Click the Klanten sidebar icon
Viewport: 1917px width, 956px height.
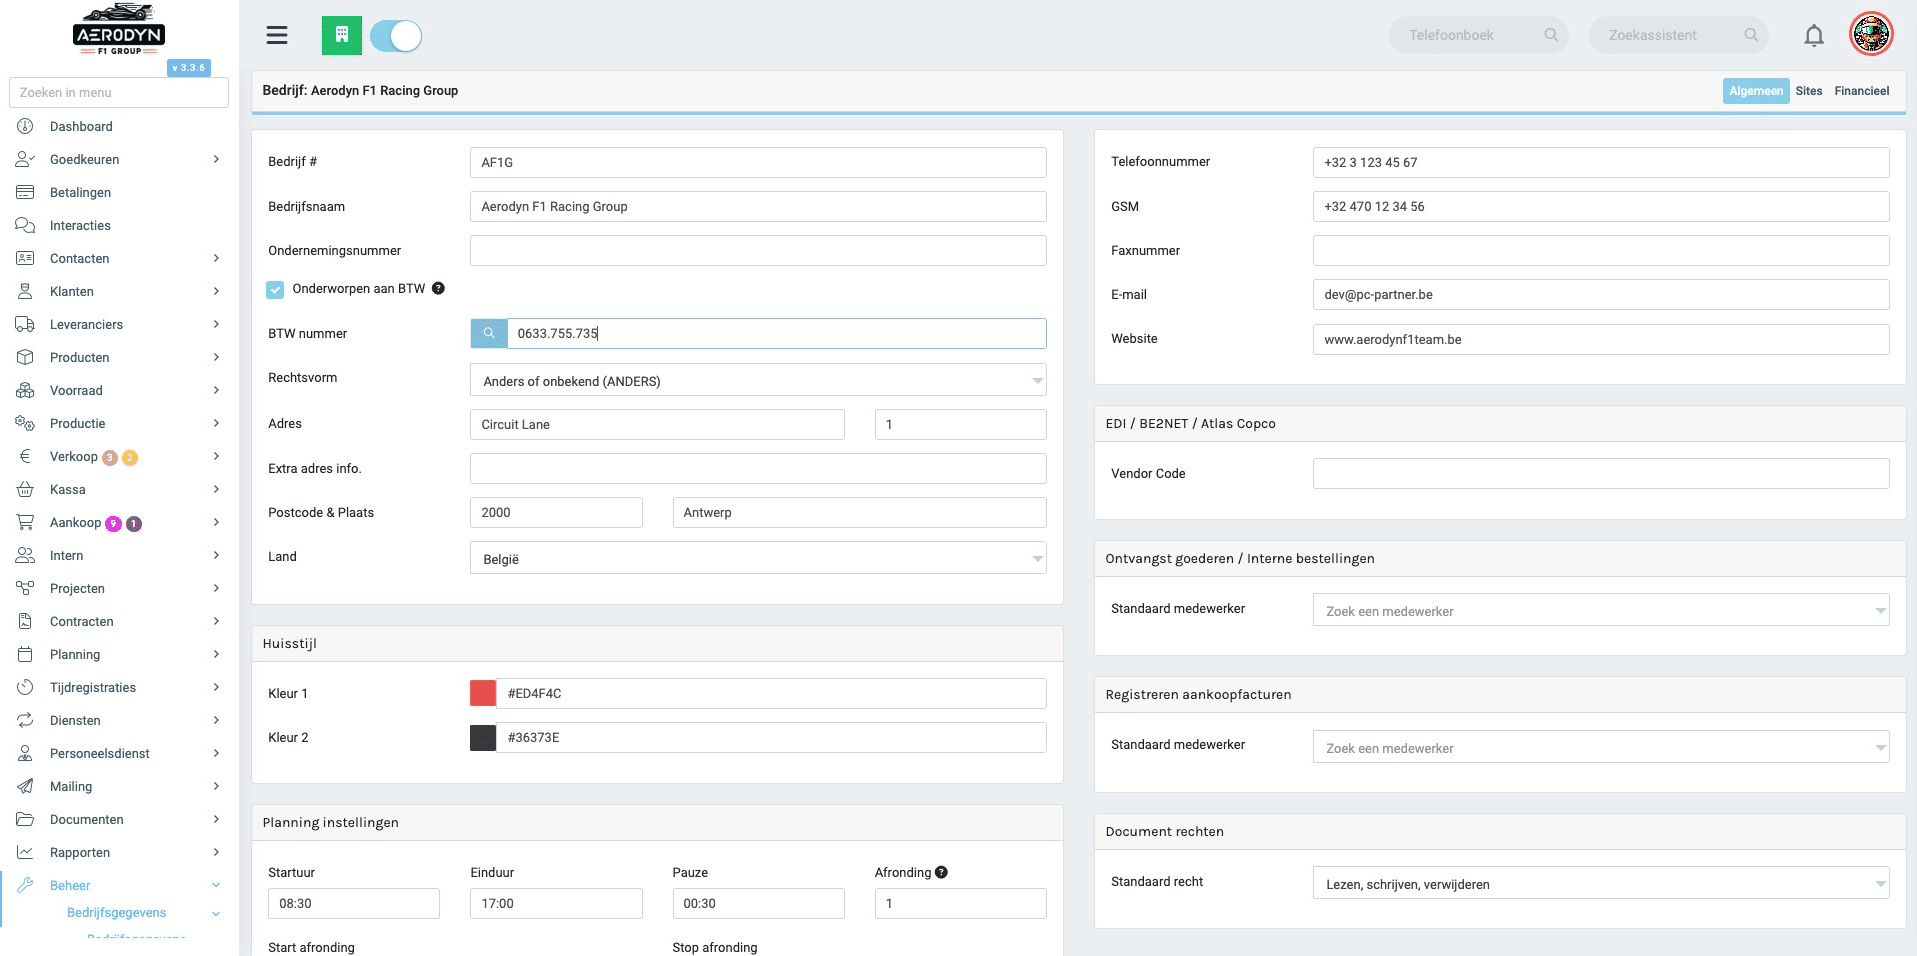[25, 291]
